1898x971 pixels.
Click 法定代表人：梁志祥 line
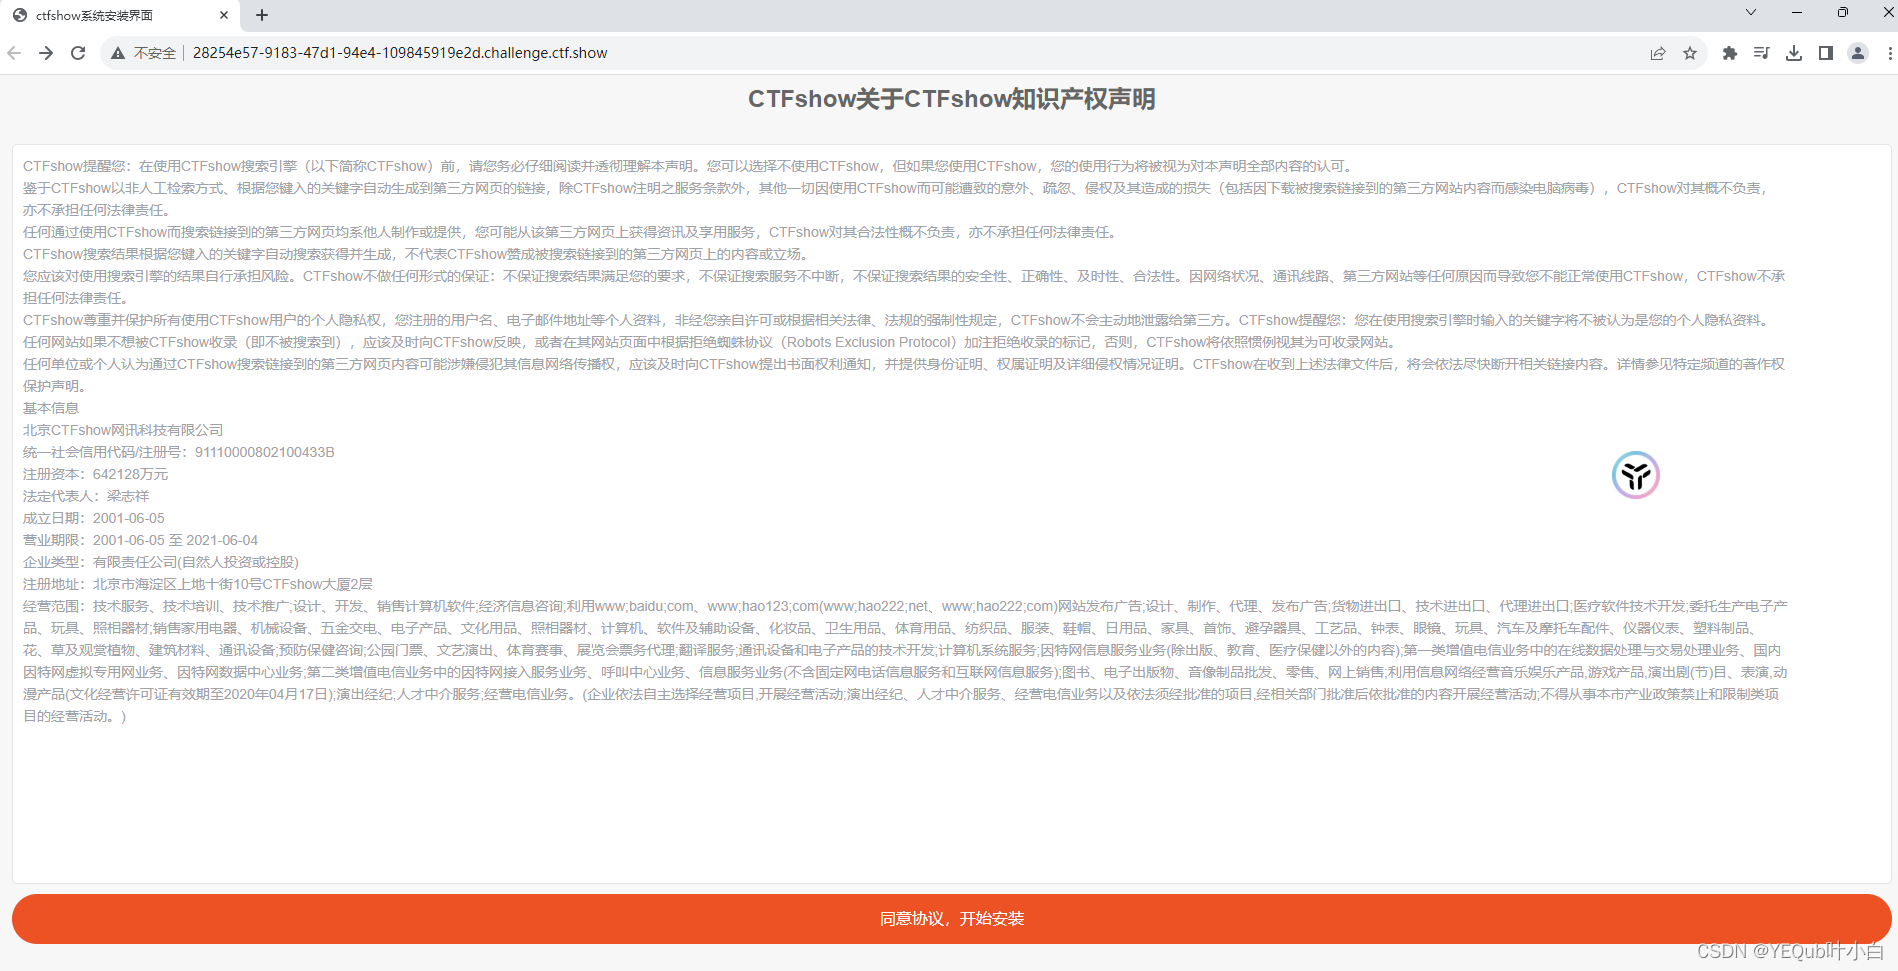86,496
